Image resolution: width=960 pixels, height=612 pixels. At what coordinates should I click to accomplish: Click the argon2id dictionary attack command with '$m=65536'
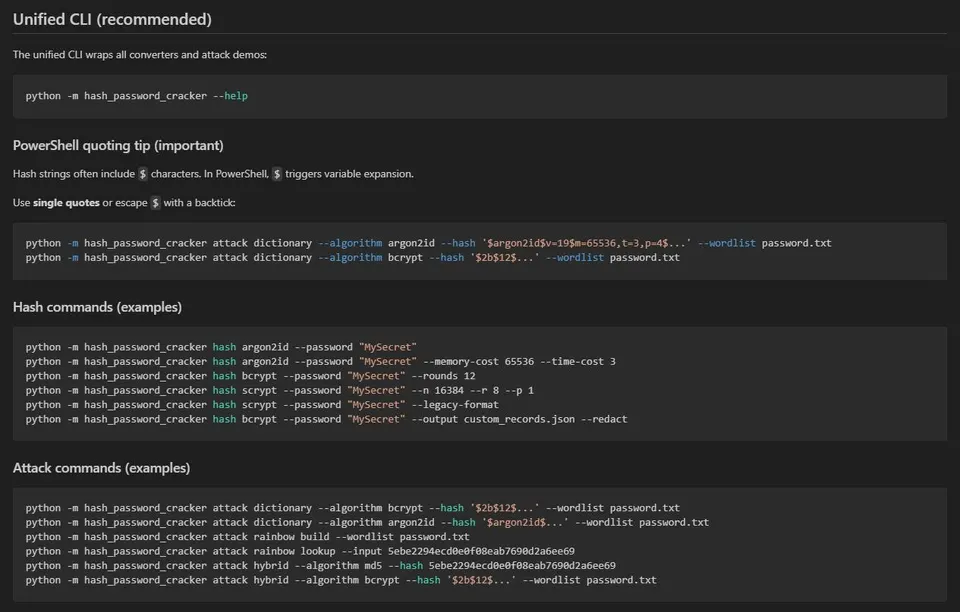[429, 243]
